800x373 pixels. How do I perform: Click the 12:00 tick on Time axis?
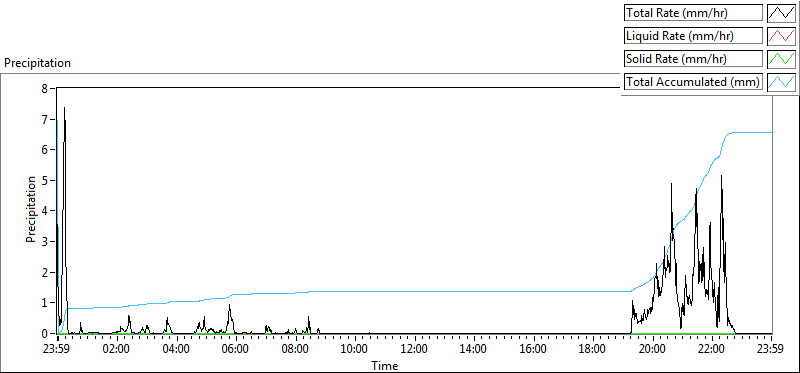(415, 350)
